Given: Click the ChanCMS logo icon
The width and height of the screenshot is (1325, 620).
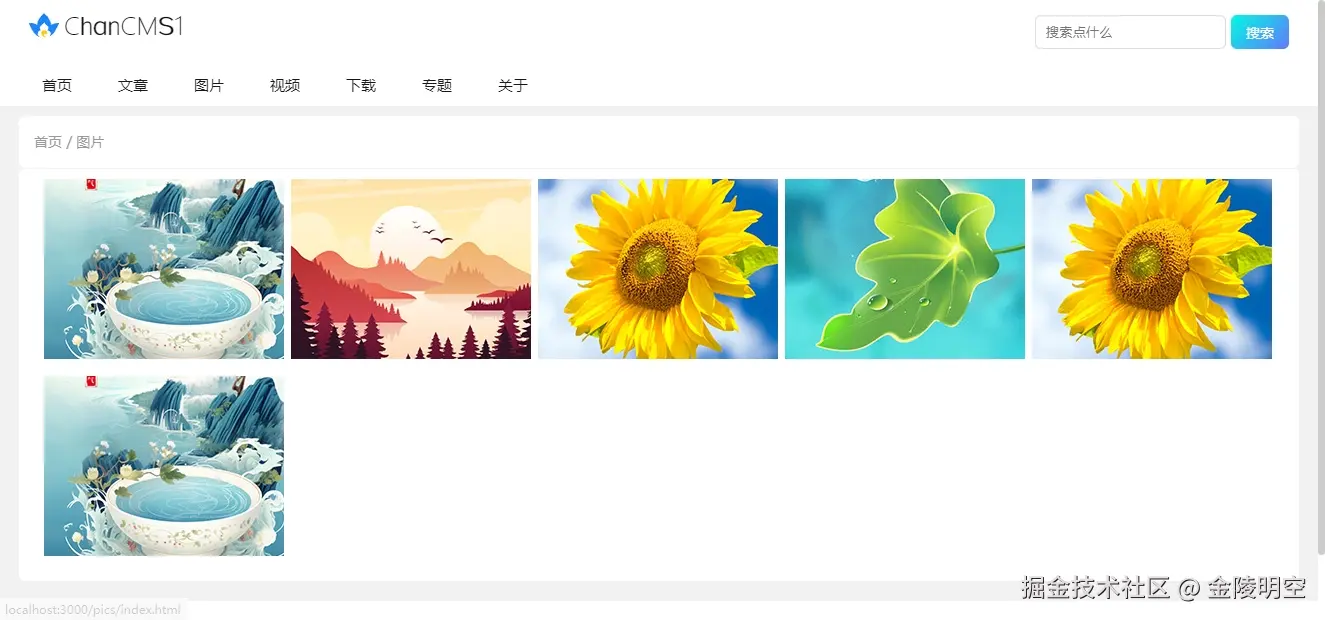Looking at the screenshot, I should (x=44, y=26).
